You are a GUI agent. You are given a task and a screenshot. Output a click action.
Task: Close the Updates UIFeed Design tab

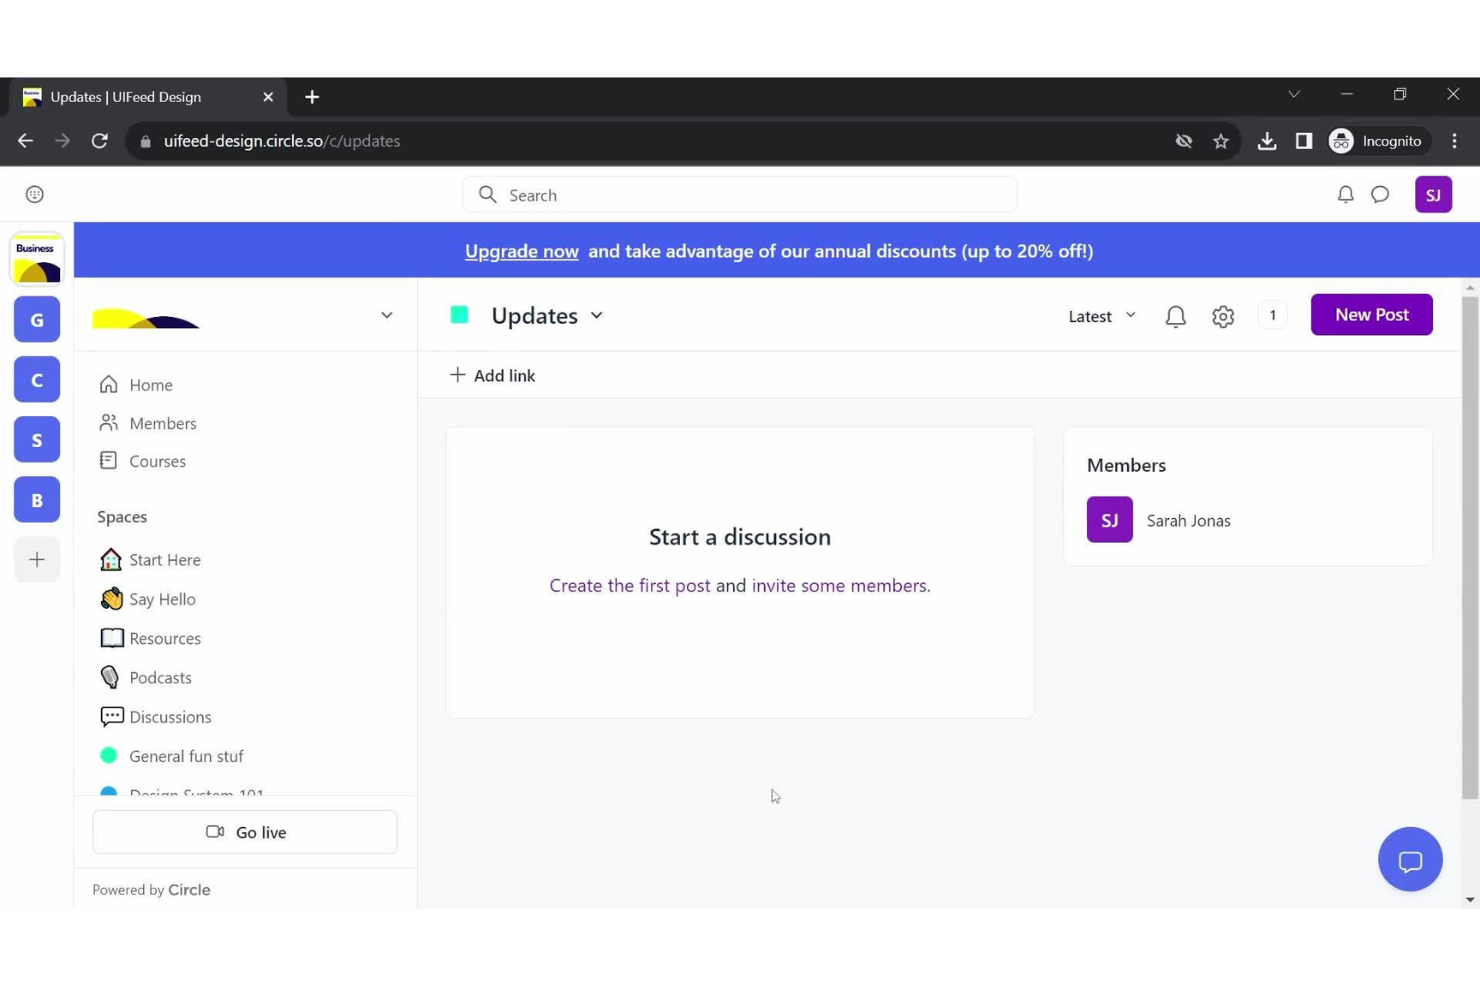[268, 97]
